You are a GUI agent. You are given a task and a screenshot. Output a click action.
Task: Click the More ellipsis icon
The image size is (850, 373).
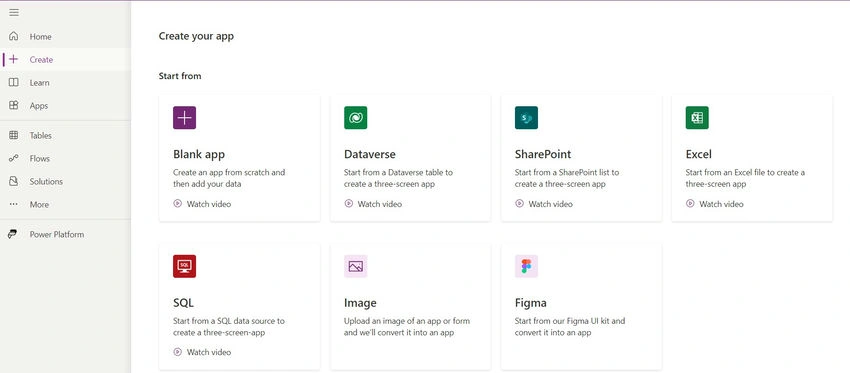coord(14,204)
